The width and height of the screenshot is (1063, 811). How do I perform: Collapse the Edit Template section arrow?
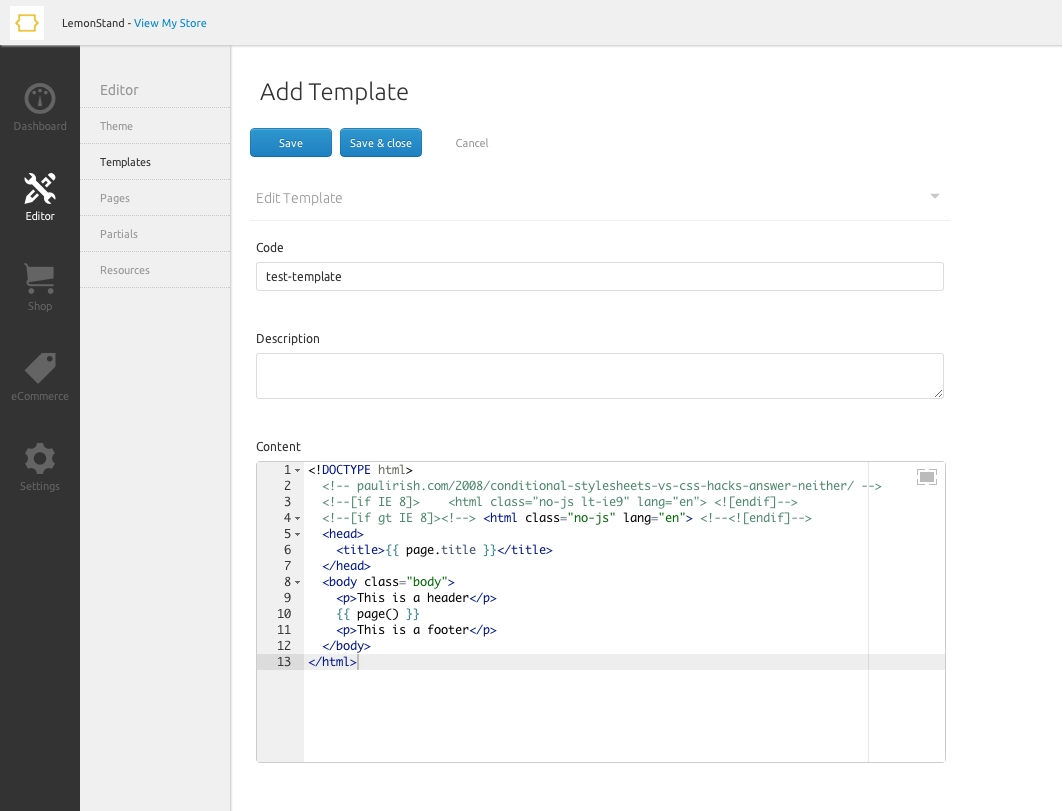tap(935, 196)
